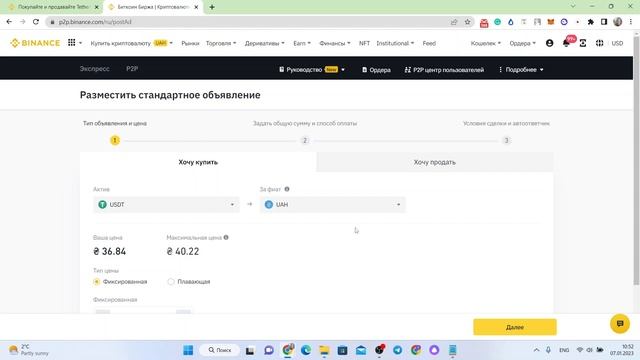Screen dimensions: 640x360
Task: Reload the page with refresh icon
Action: pyautogui.click(x=36, y=22)
